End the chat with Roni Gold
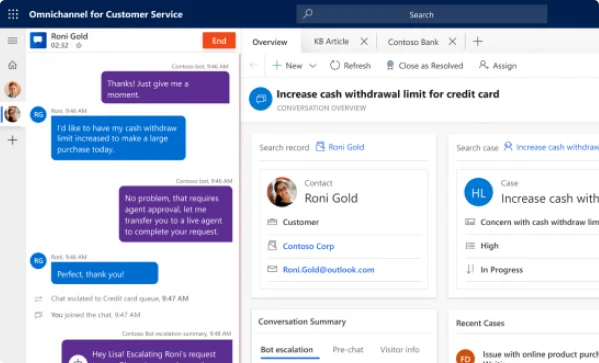The height and width of the screenshot is (363, 599). (x=219, y=41)
